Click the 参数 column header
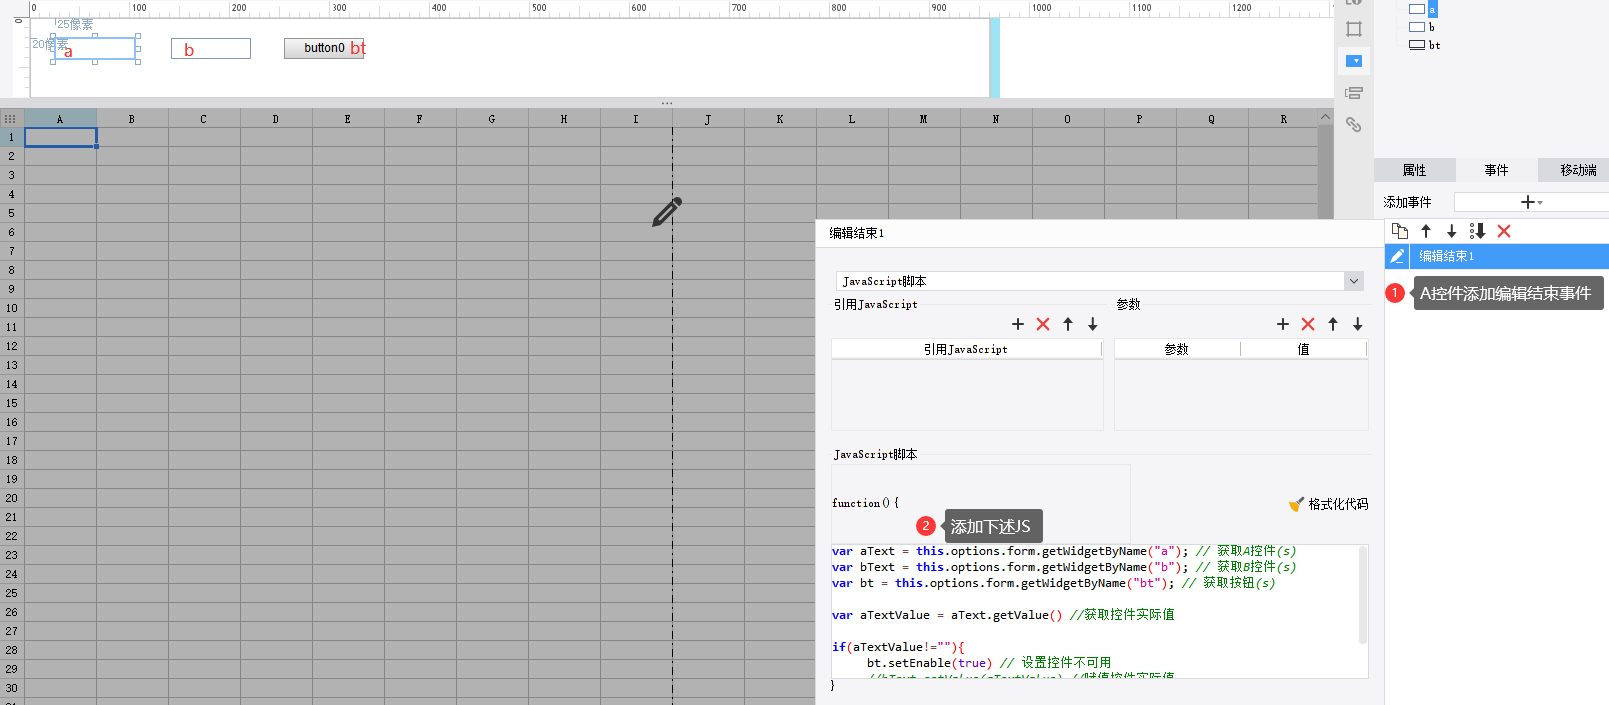 (1177, 349)
